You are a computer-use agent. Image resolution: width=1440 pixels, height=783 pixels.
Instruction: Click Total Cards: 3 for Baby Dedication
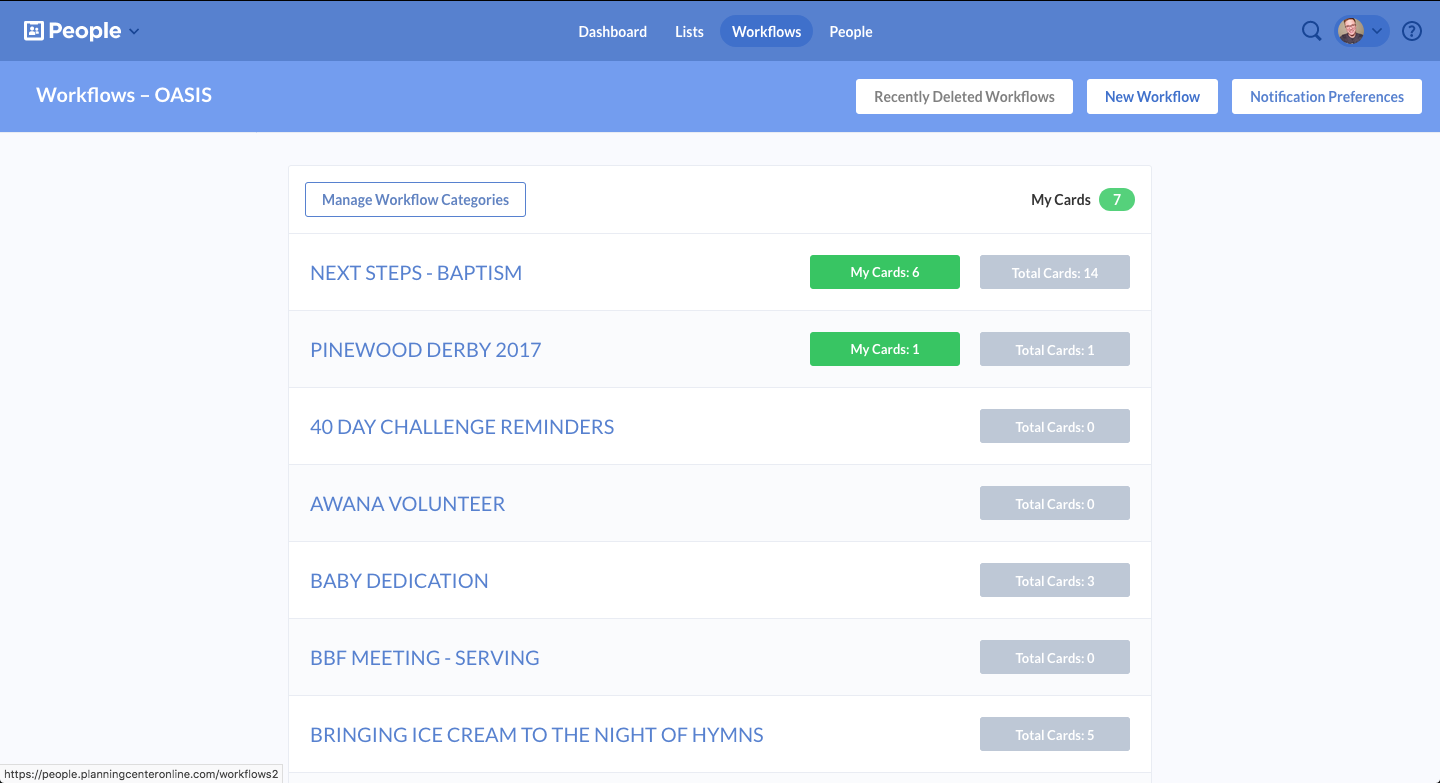tap(1054, 581)
